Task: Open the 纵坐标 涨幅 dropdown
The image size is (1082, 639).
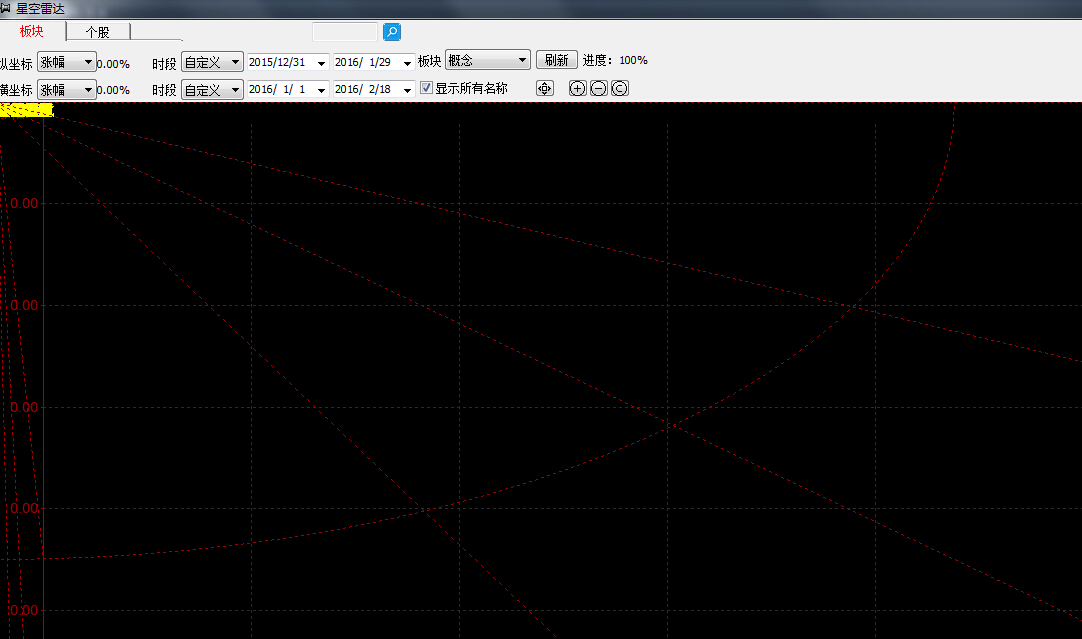Action: (67, 62)
